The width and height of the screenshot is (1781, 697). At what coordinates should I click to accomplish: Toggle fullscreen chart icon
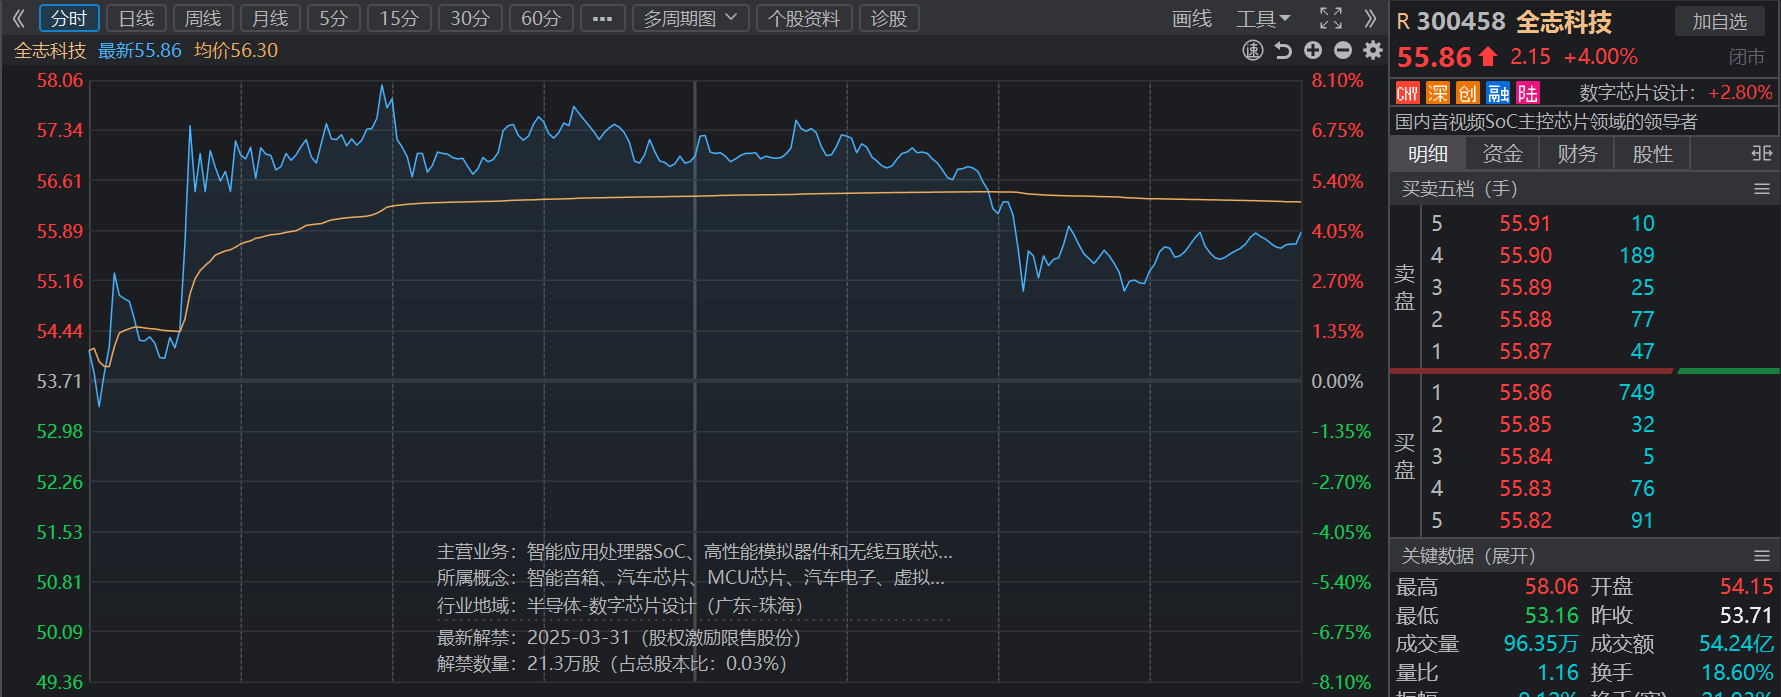pos(1331,18)
